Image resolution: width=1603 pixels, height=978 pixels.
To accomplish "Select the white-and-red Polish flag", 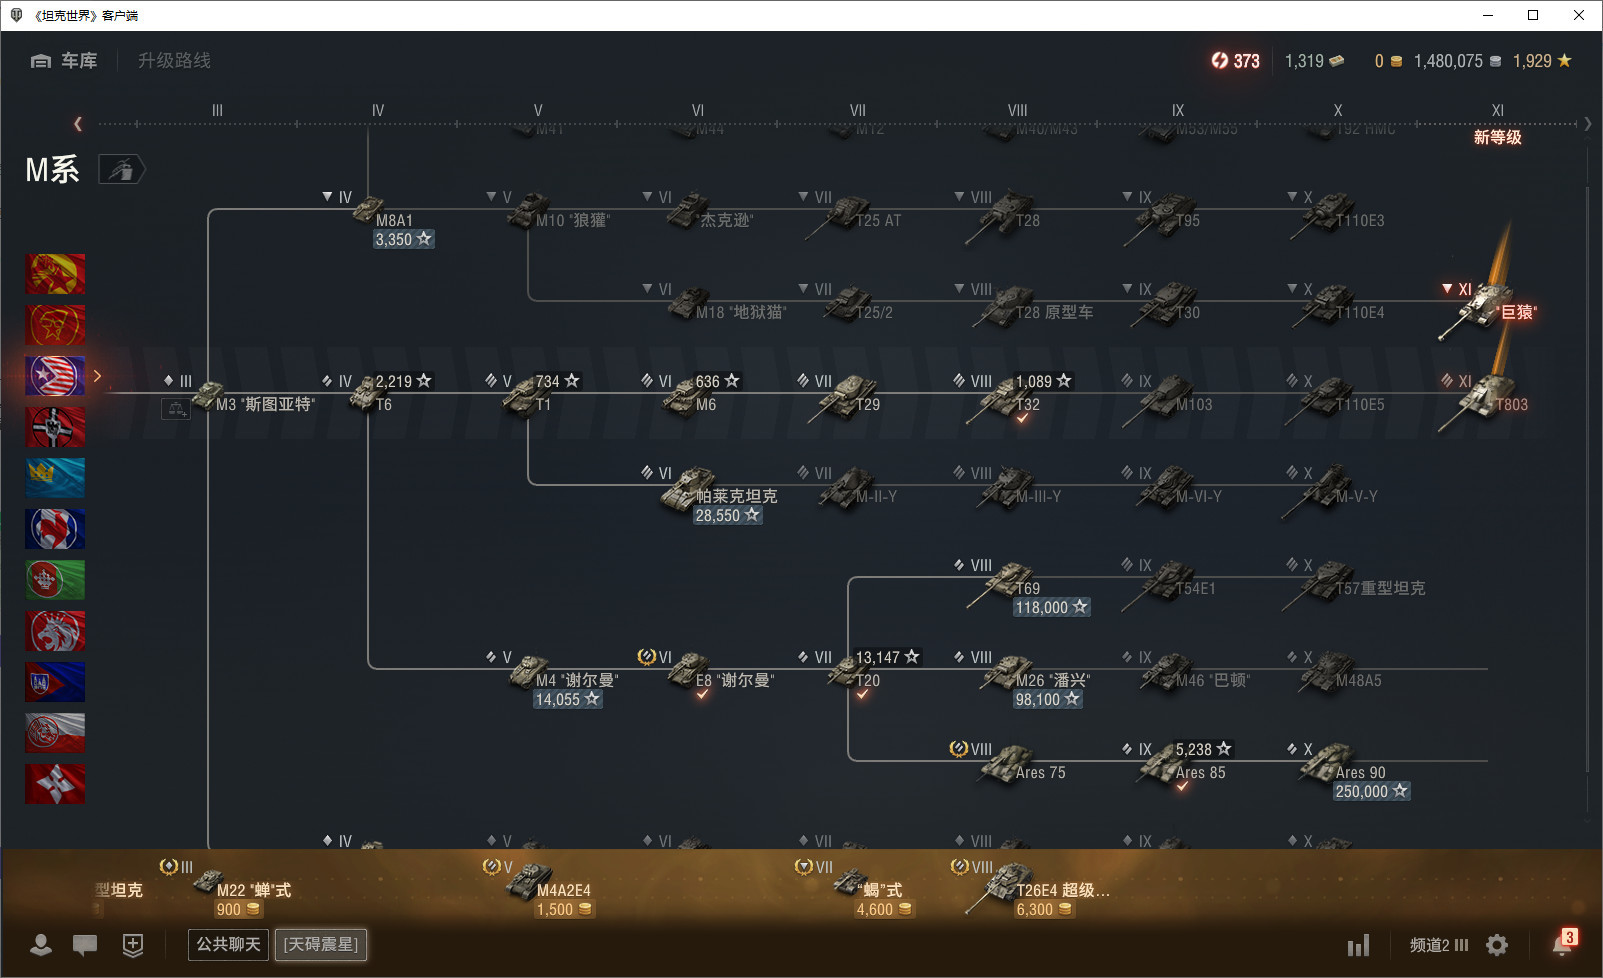I will (x=55, y=733).
